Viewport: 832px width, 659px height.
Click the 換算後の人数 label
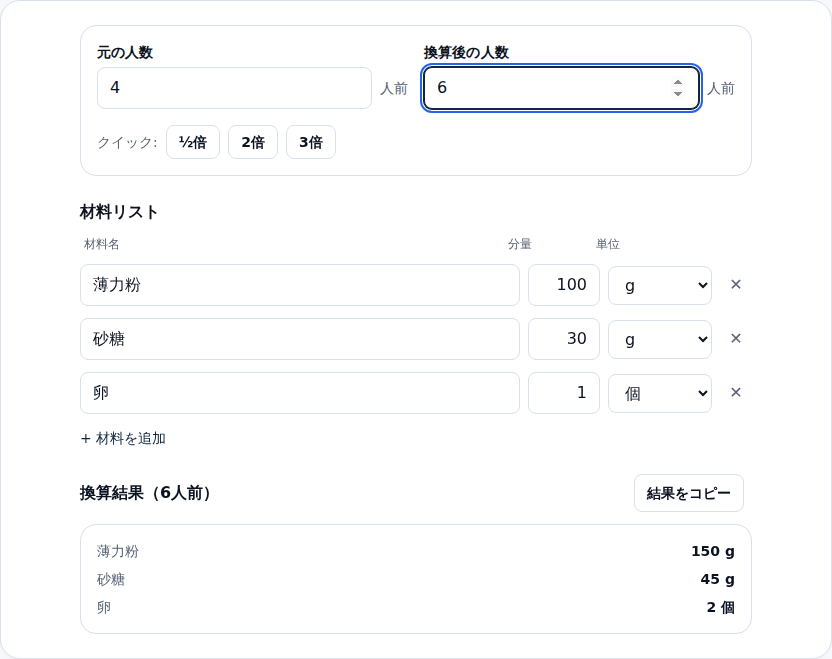point(466,53)
